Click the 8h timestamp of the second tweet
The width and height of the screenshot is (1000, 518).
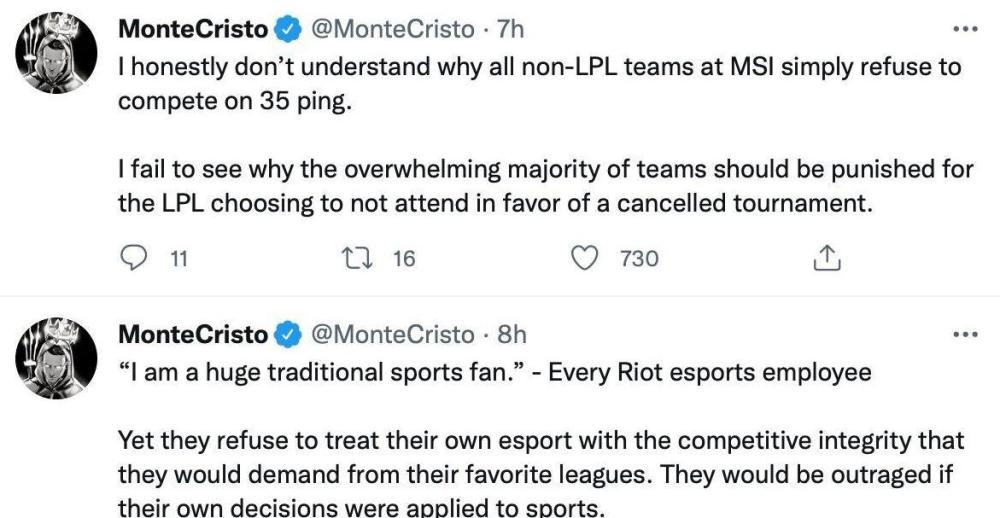point(511,334)
